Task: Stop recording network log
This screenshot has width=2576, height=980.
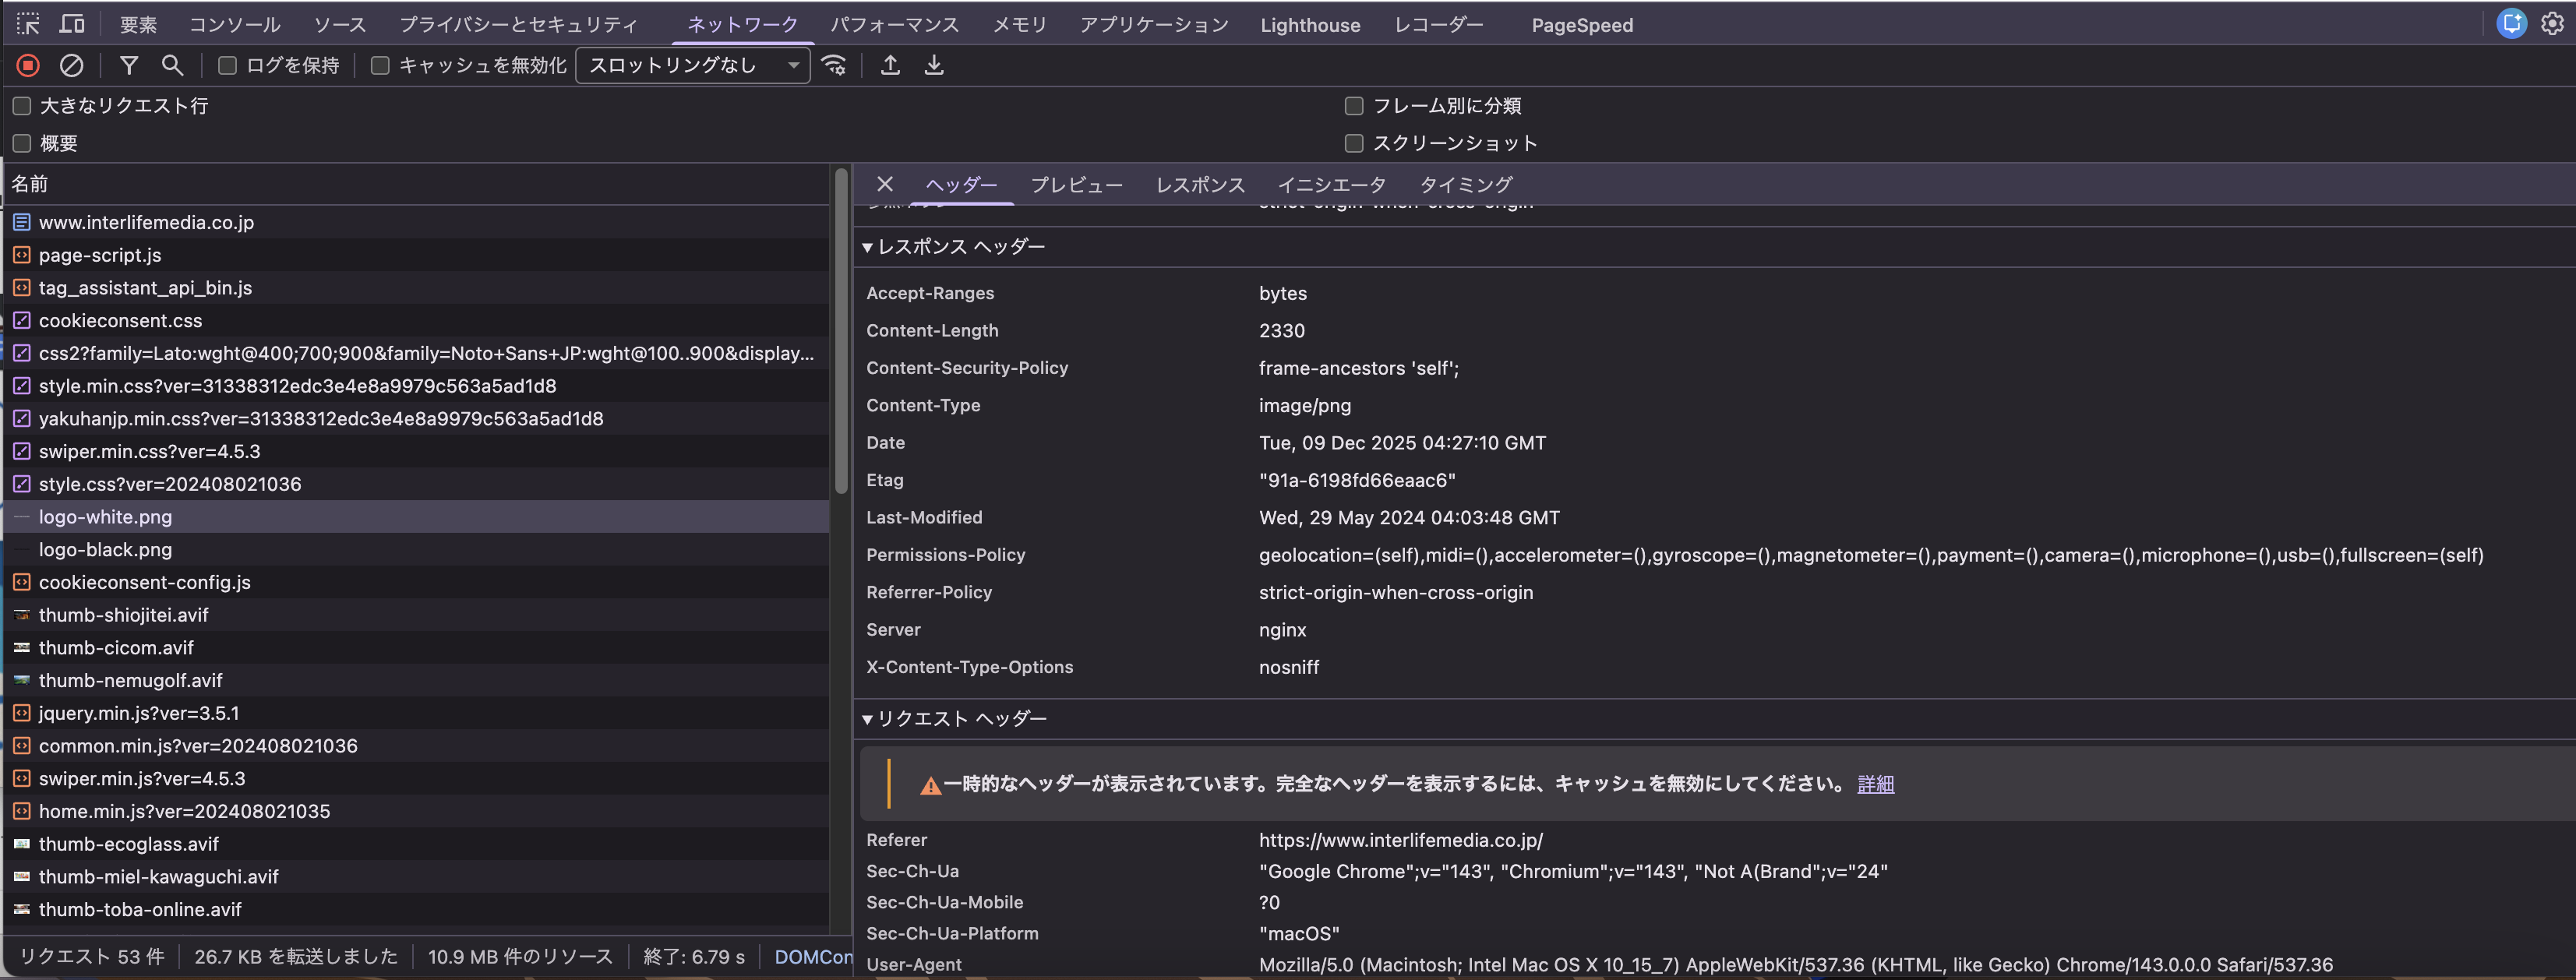Action: point(28,65)
